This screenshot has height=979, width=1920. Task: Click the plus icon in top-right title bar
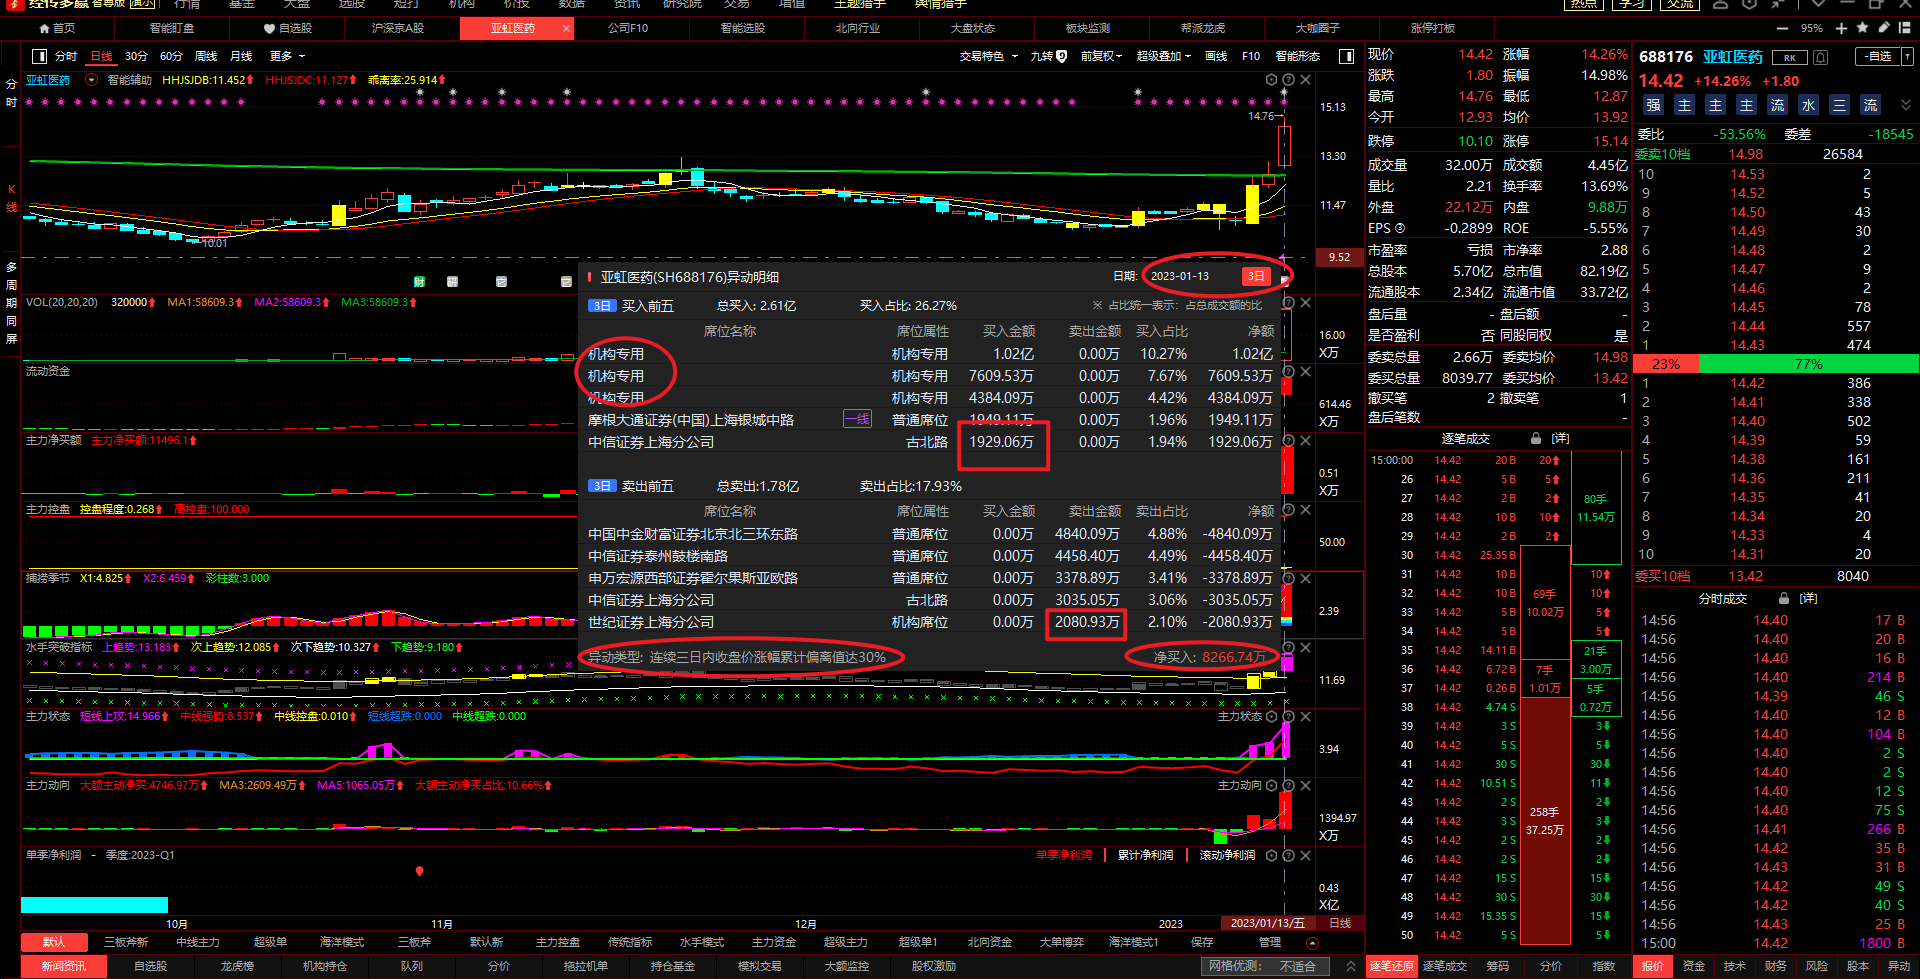pos(1841,28)
